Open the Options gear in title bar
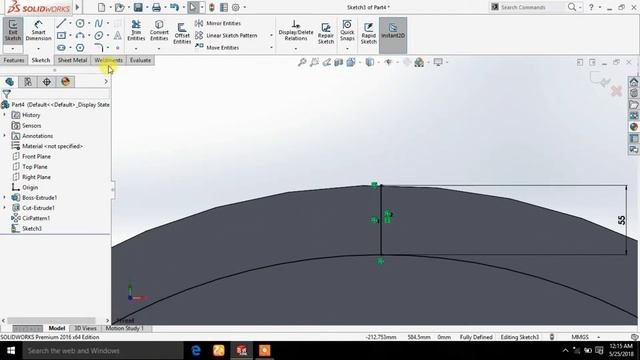 tap(236, 7)
